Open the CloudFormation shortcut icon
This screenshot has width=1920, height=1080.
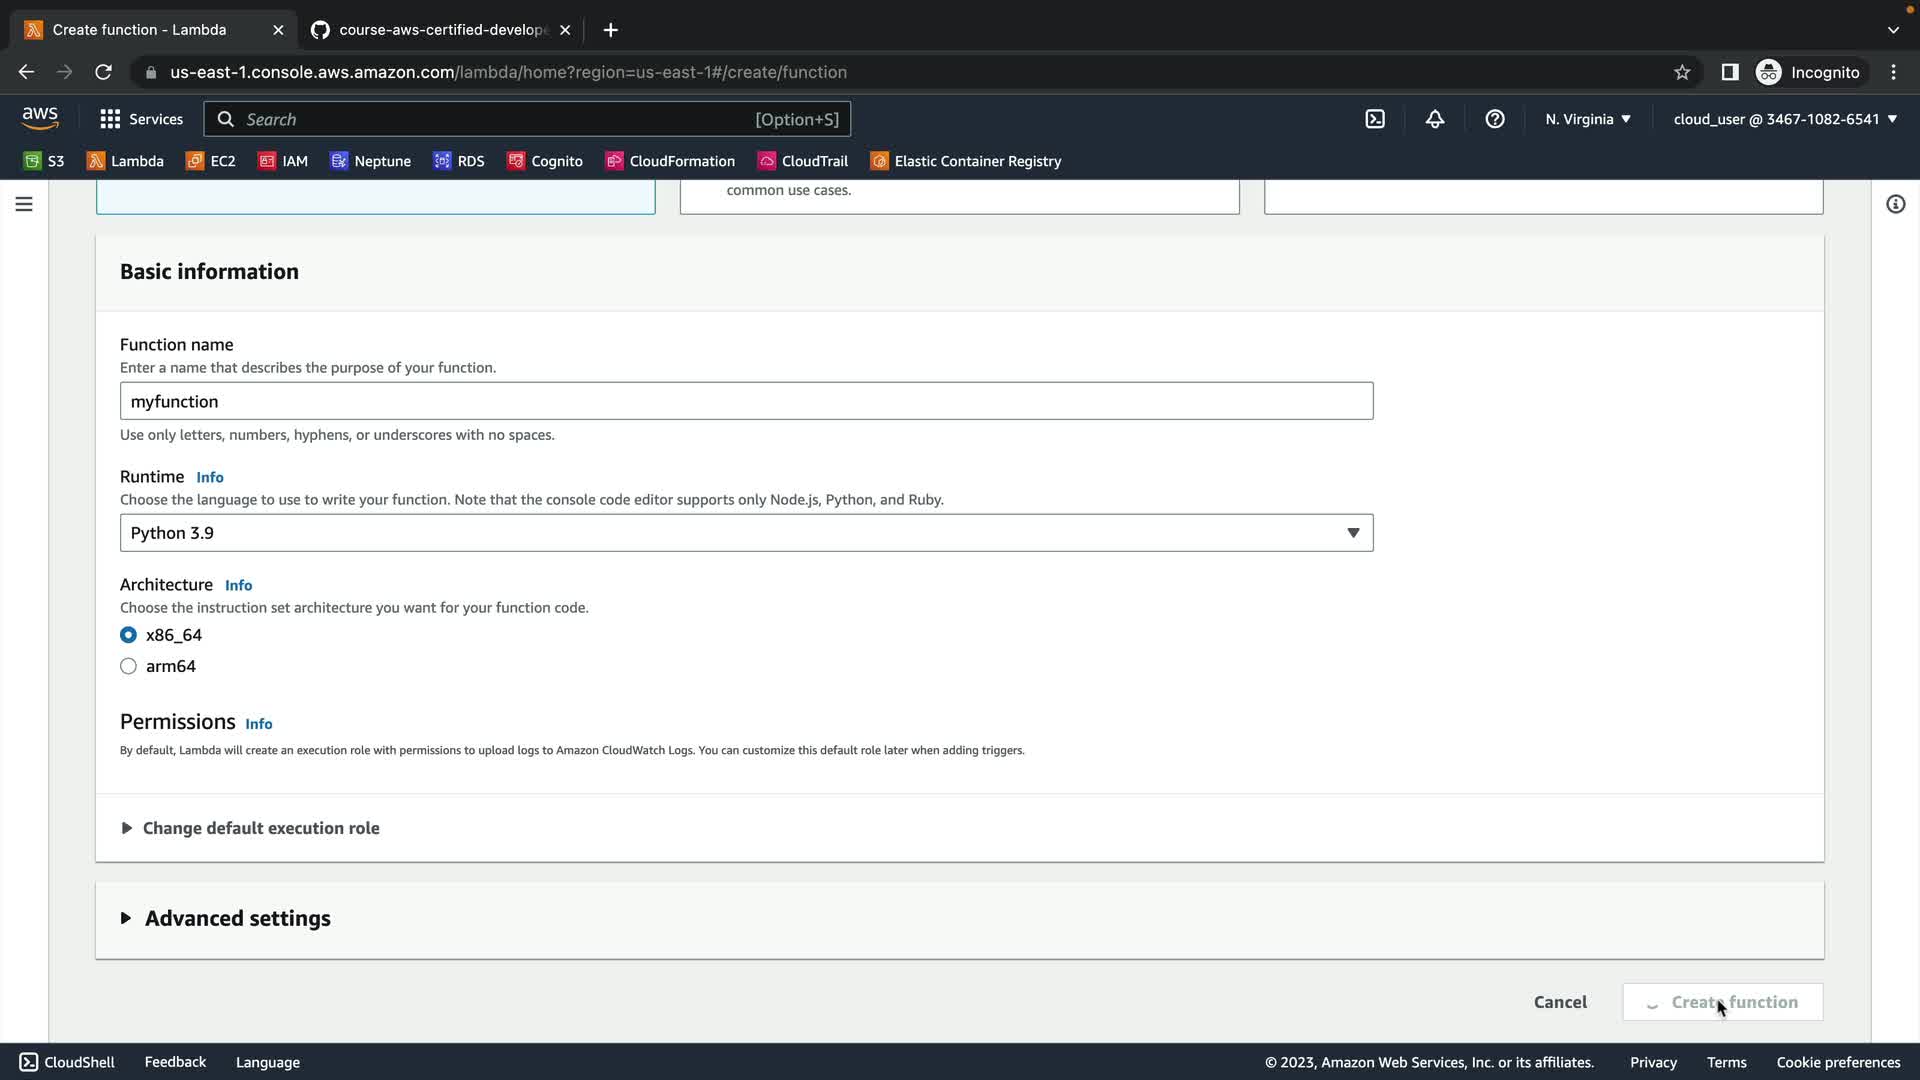tap(670, 161)
